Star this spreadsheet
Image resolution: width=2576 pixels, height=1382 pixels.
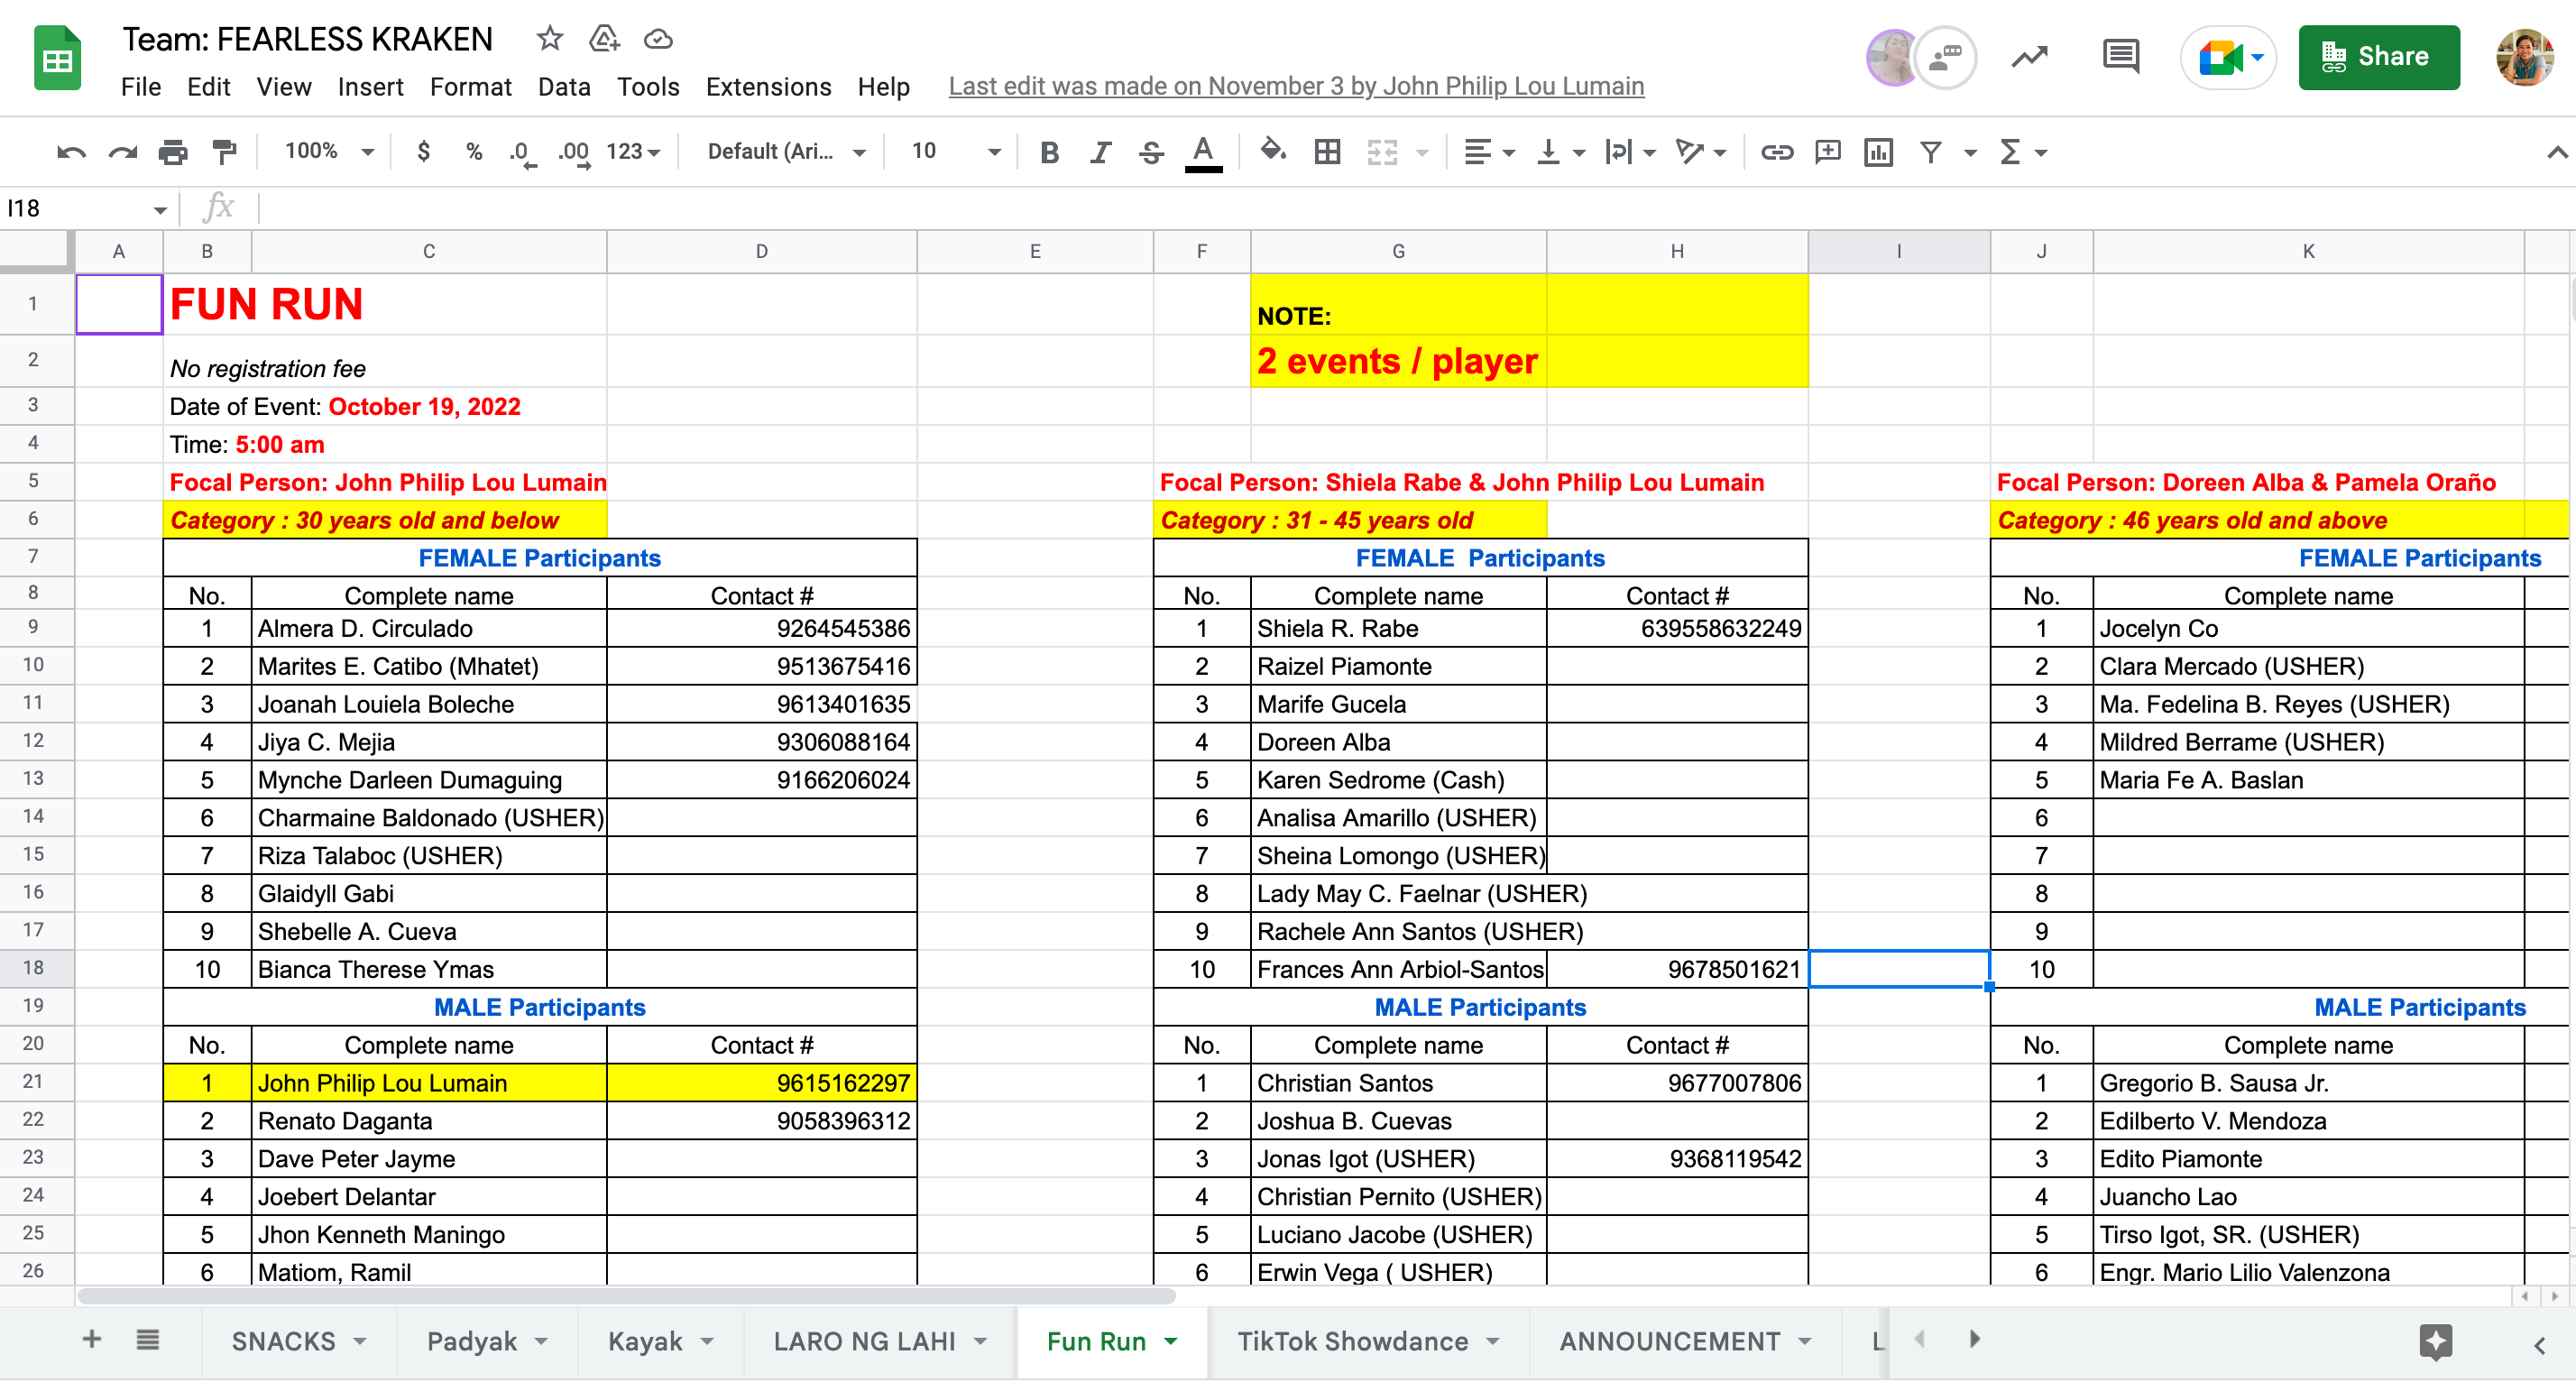(x=549, y=39)
